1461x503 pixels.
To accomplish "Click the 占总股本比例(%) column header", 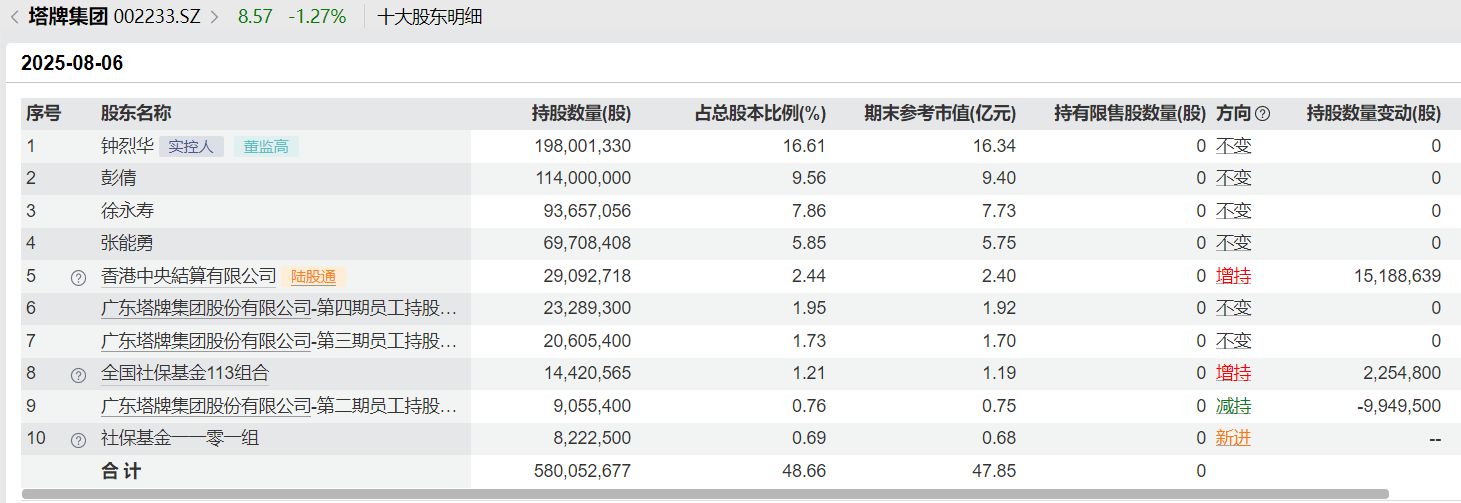I will point(760,114).
